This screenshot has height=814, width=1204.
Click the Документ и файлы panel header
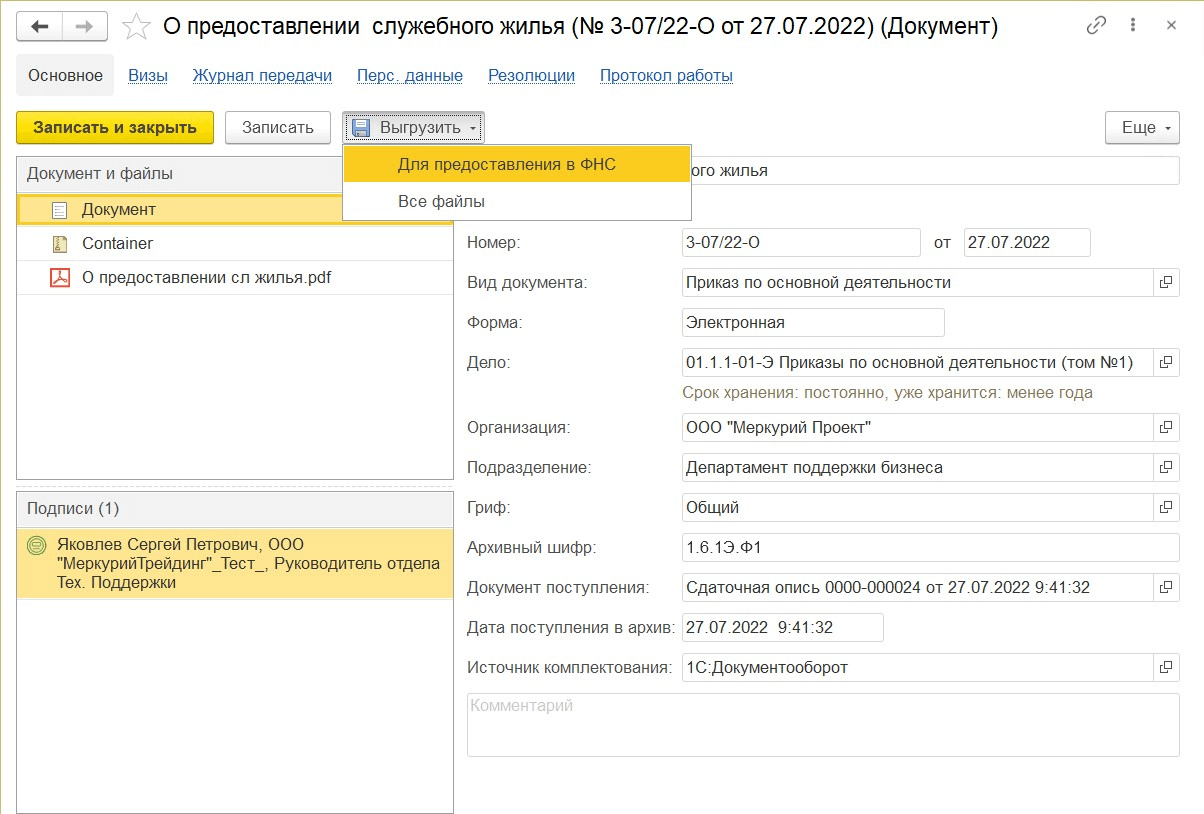tap(180, 174)
